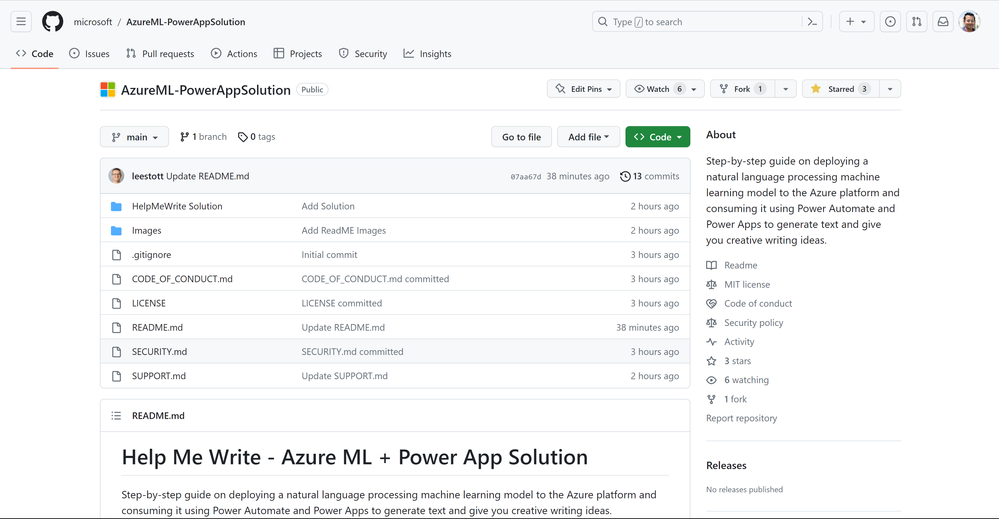Screen dimensions: 999x519
Task: Open the command palette icon
Action: [x=812, y=22]
